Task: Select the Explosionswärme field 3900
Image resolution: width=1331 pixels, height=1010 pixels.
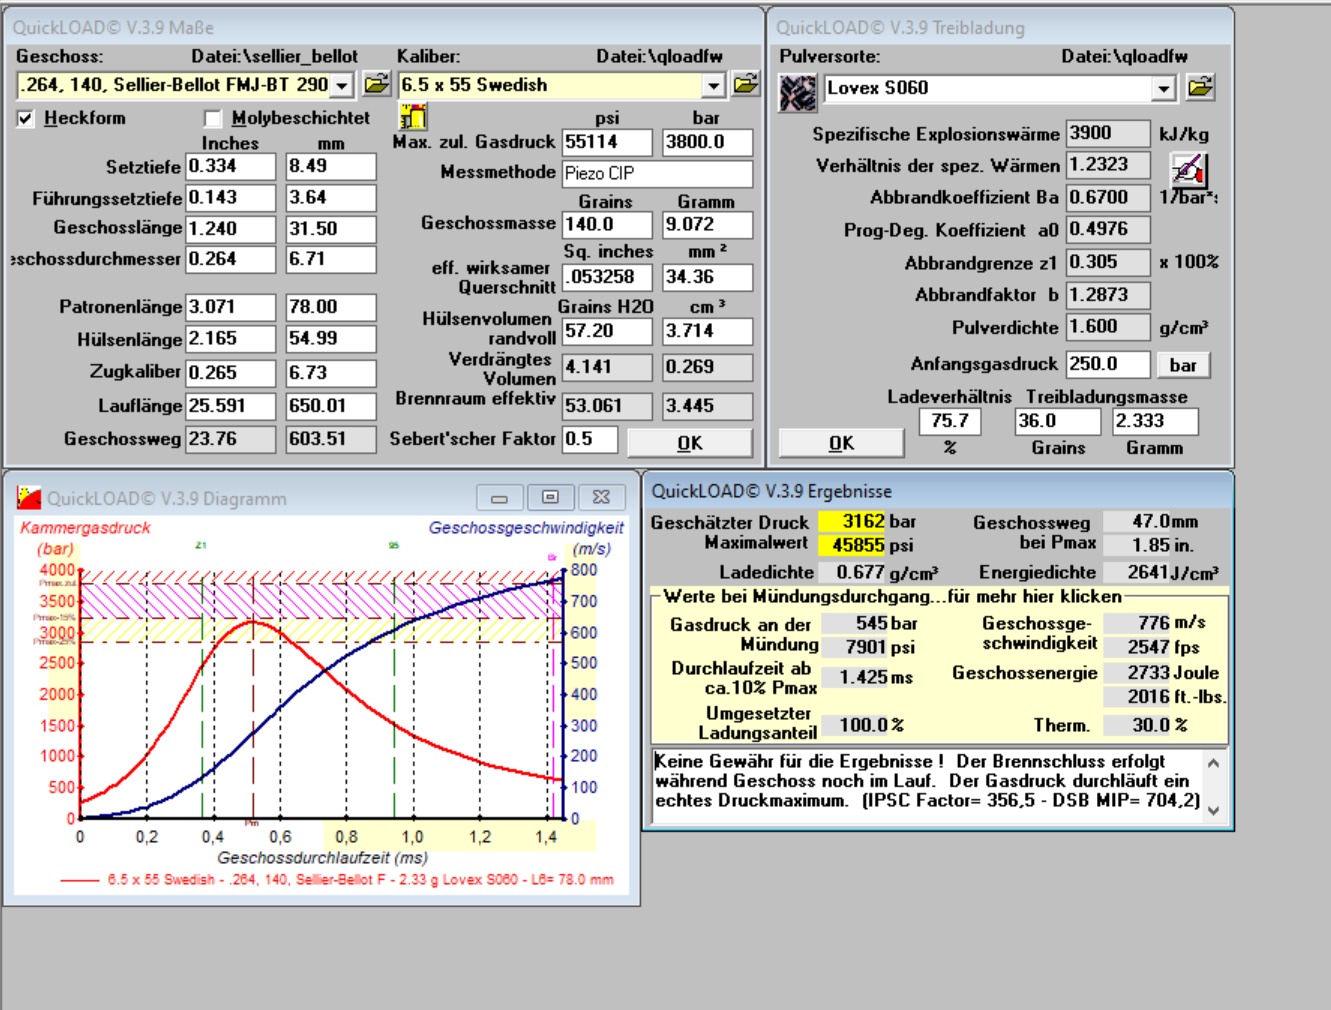Action: coord(1108,133)
